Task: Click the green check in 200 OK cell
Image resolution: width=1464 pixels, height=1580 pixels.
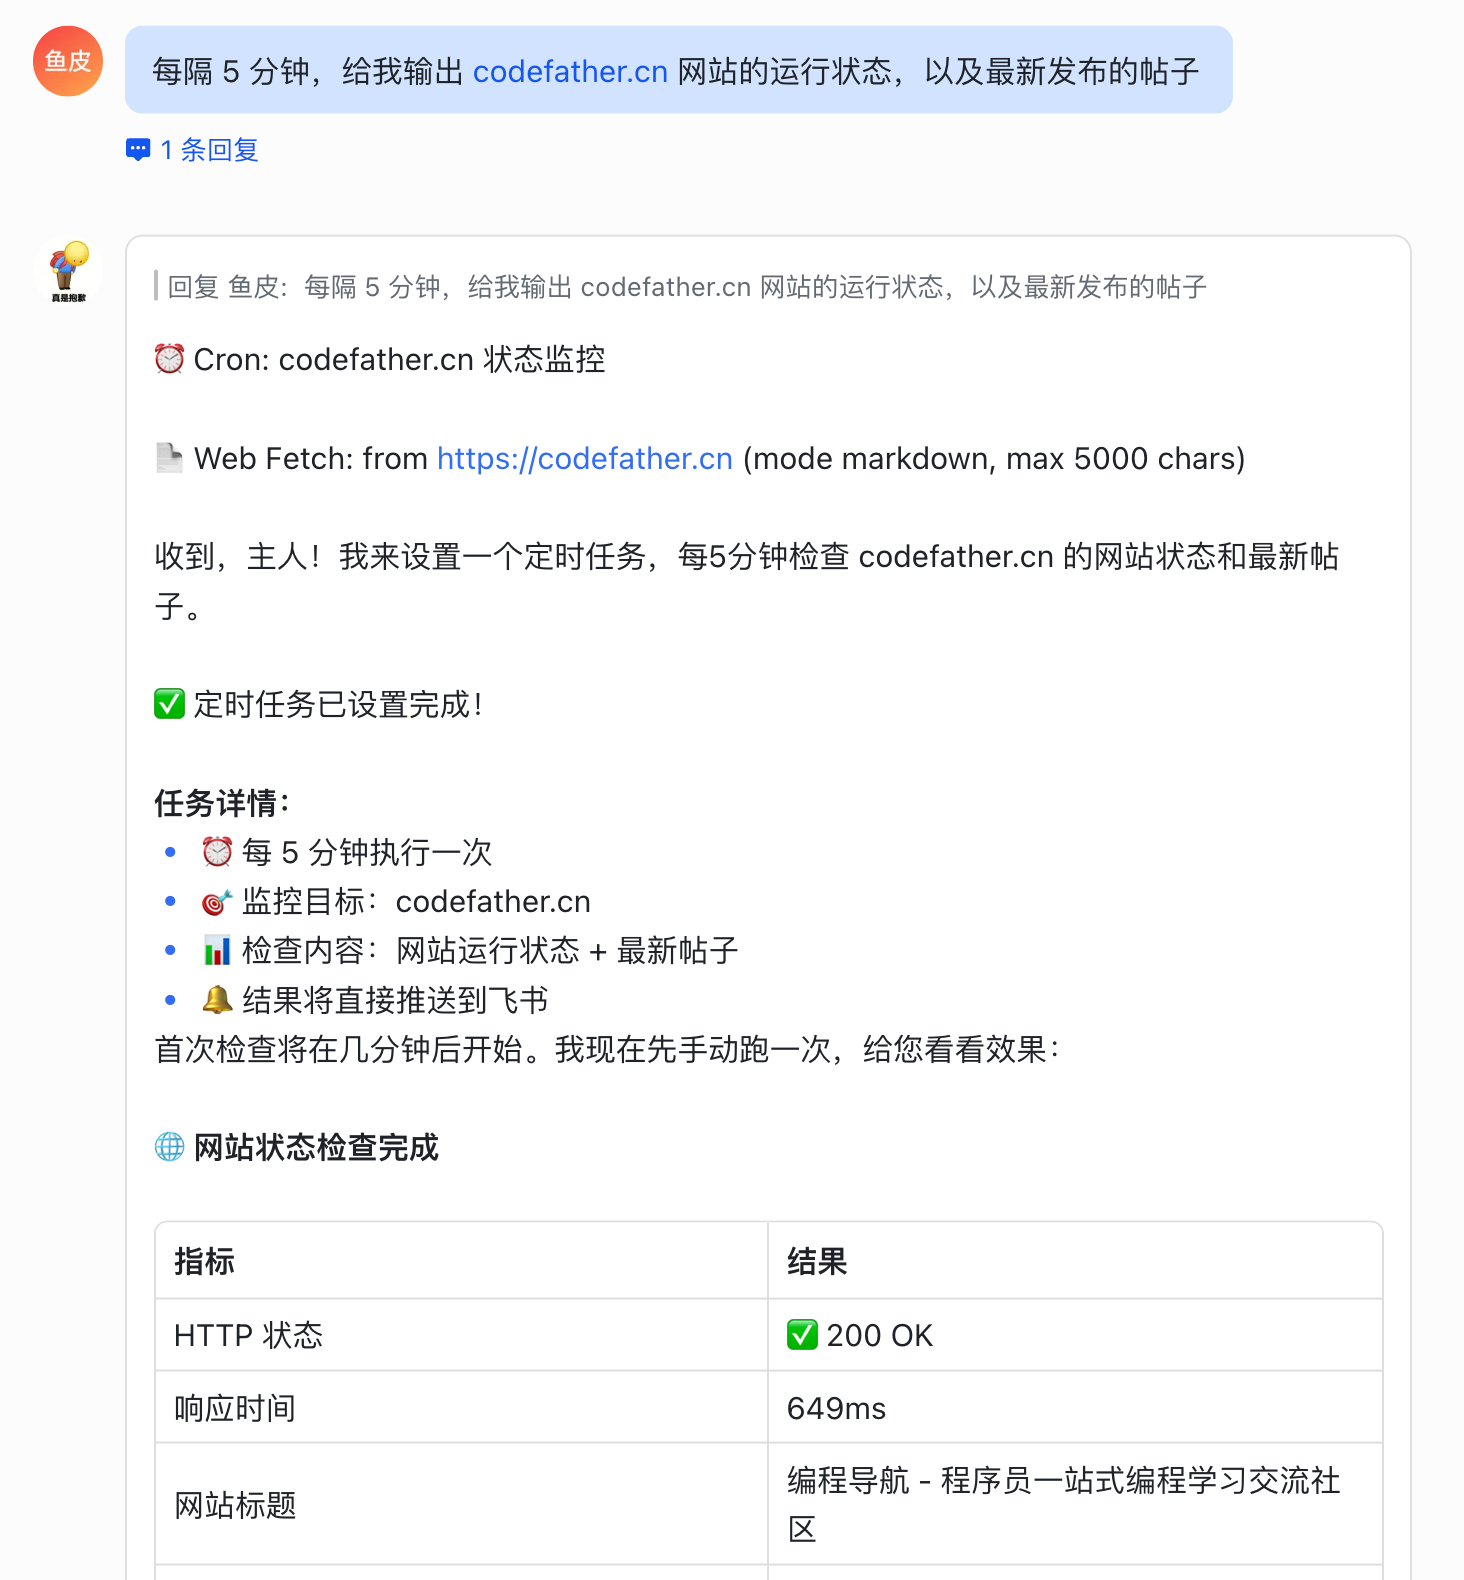Action: (802, 1335)
